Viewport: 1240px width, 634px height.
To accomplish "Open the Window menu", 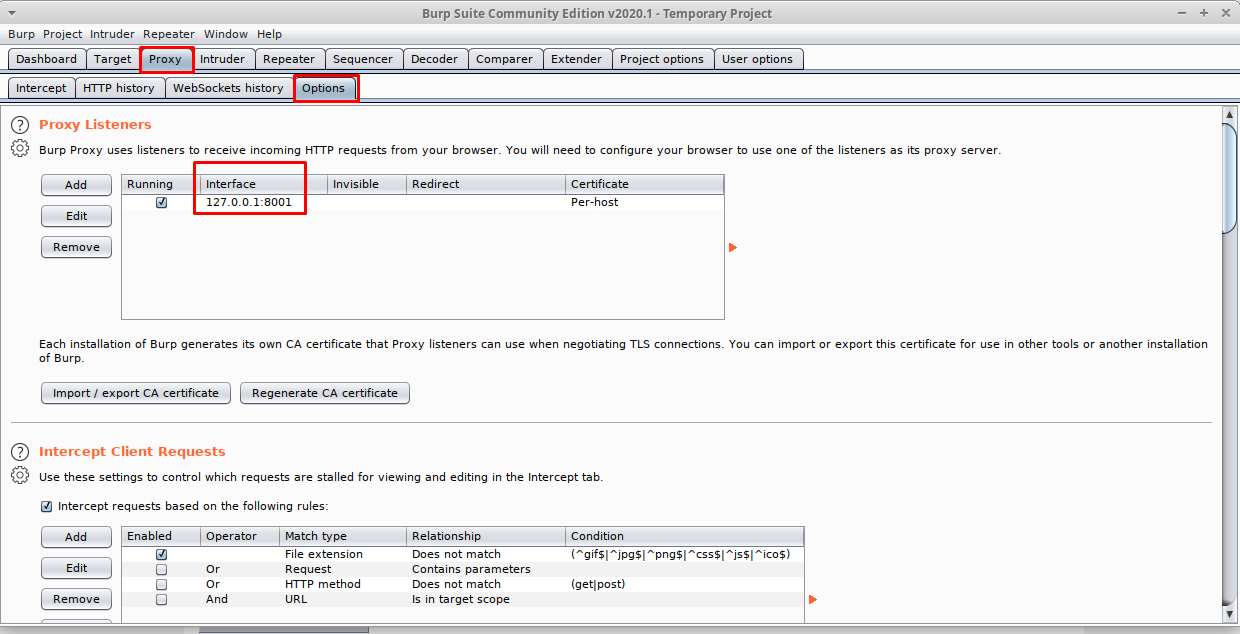I will 226,33.
